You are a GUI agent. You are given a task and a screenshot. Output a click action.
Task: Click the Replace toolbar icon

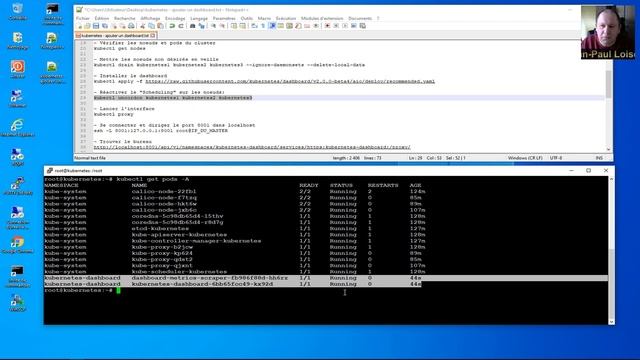[202, 26]
